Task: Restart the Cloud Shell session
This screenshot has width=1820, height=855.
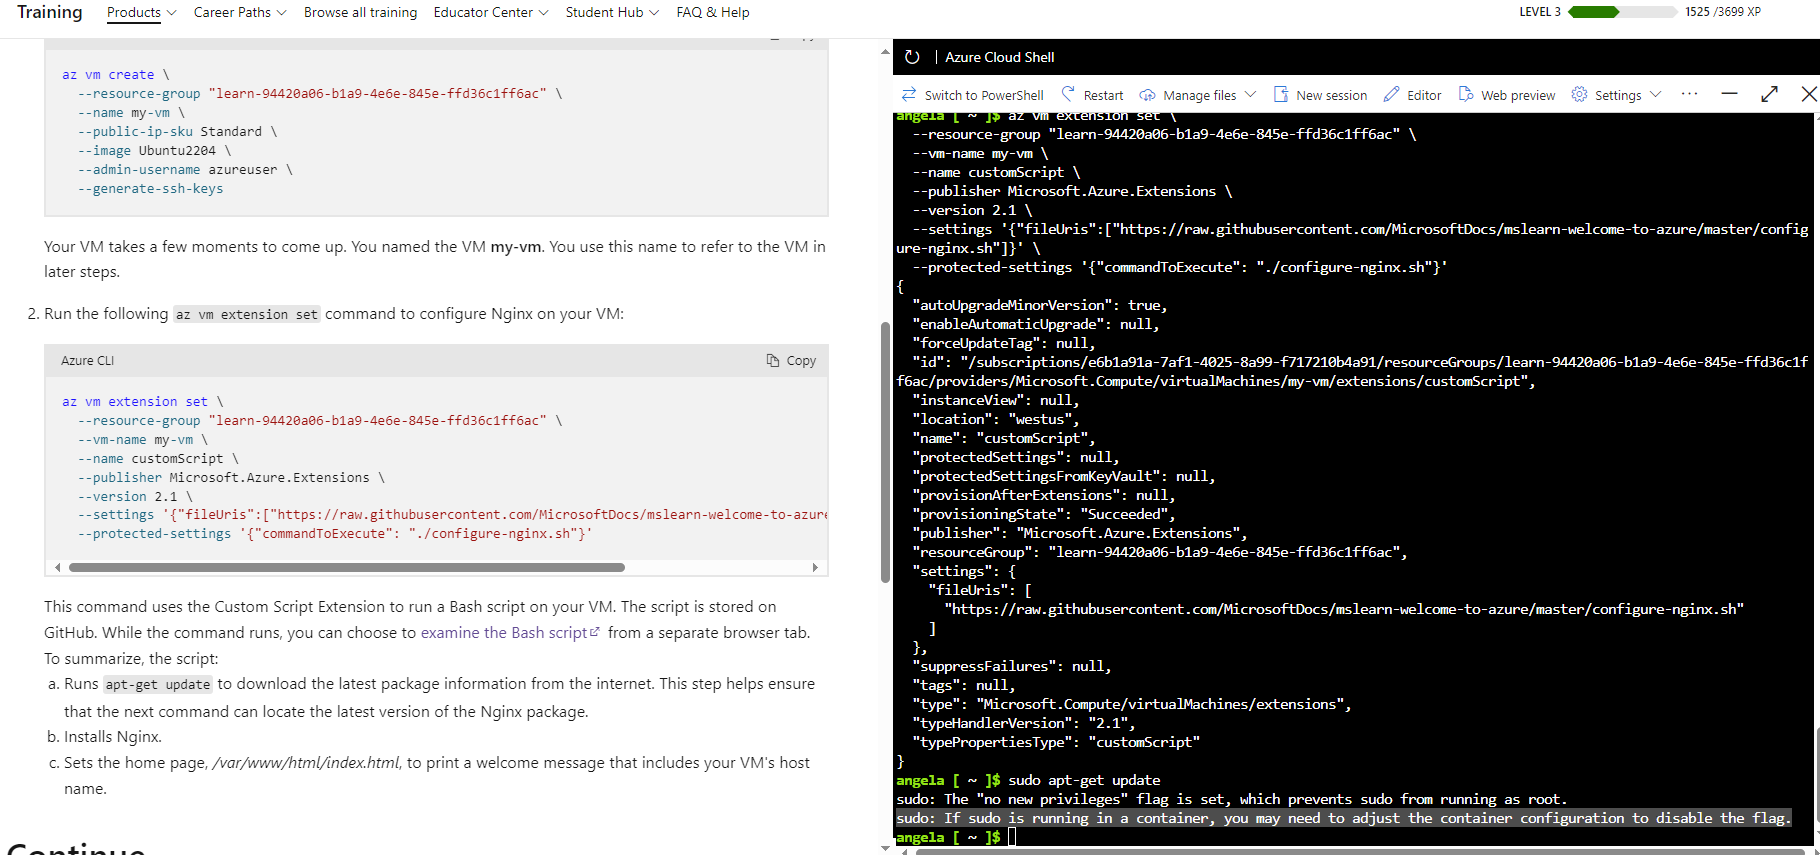Action: [1092, 95]
